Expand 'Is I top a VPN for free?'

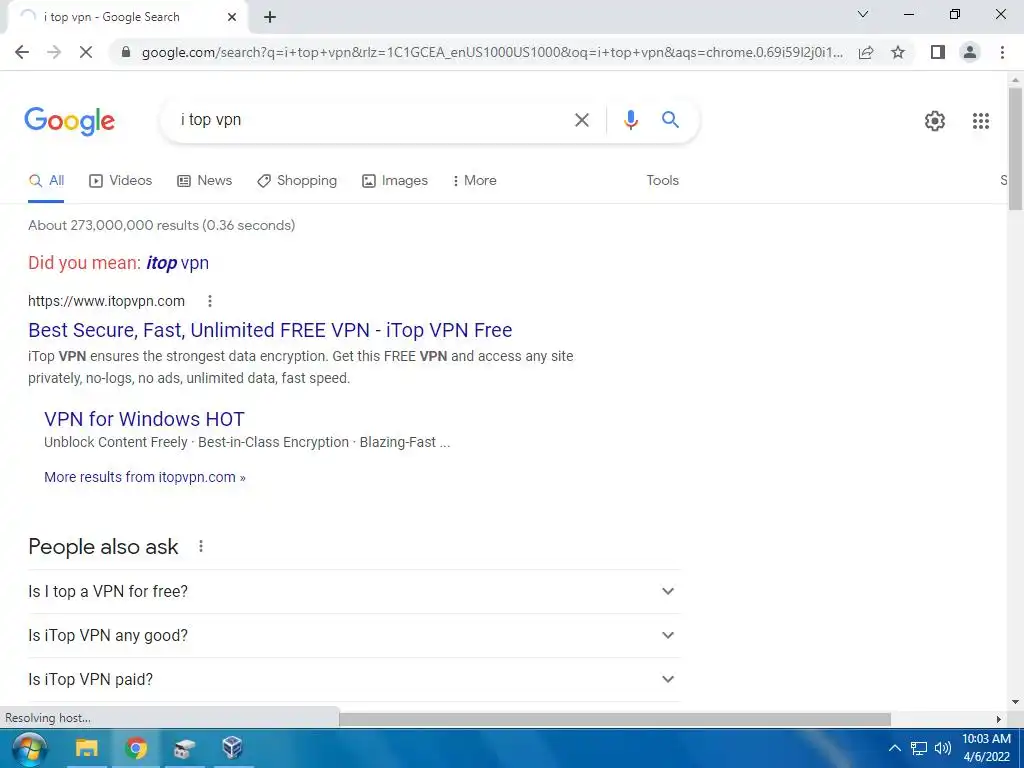point(354,592)
